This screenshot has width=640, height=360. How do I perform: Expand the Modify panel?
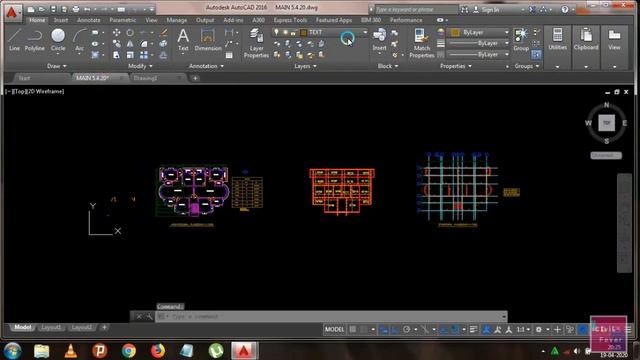coord(140,66)
